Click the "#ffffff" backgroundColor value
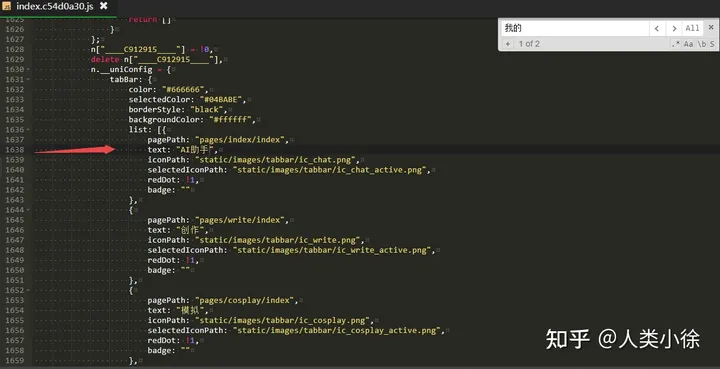The width and height of the screenshot is (720, 369). click(230, 119)
